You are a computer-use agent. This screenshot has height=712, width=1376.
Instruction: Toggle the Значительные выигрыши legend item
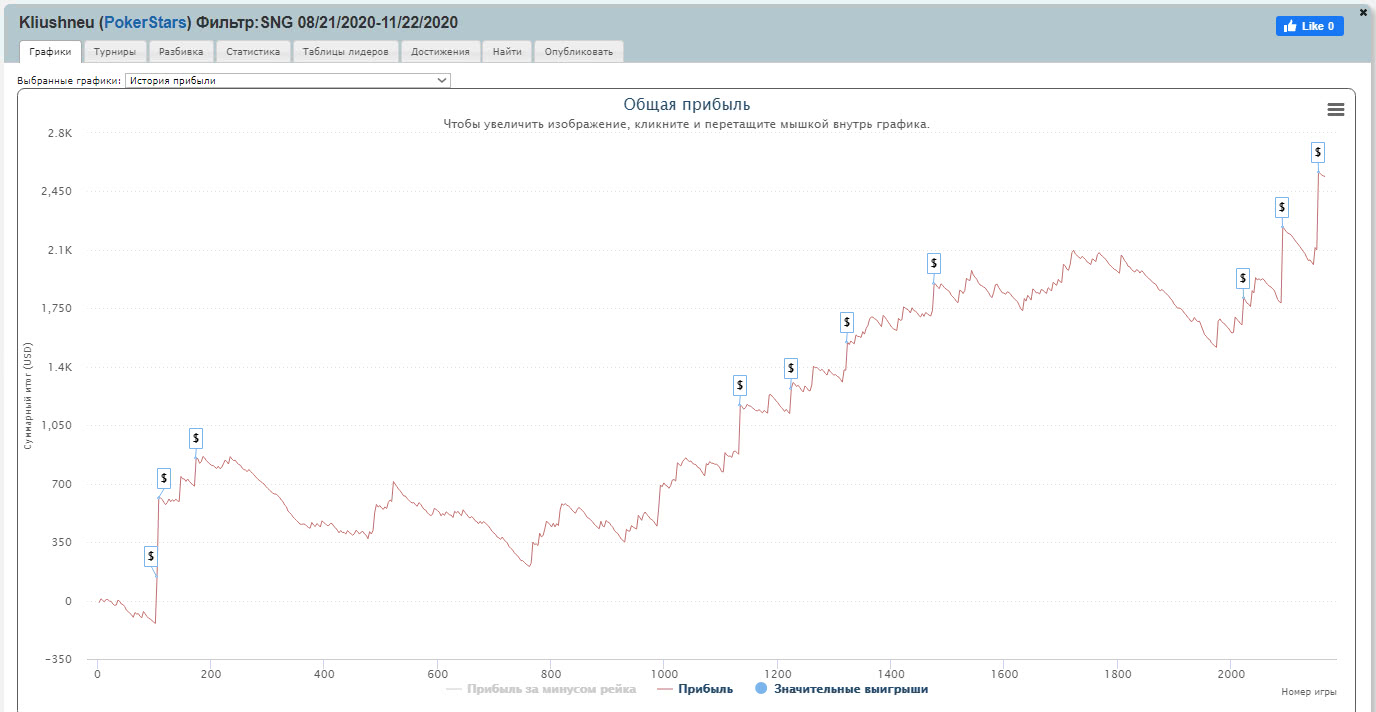tap(841, 689)
